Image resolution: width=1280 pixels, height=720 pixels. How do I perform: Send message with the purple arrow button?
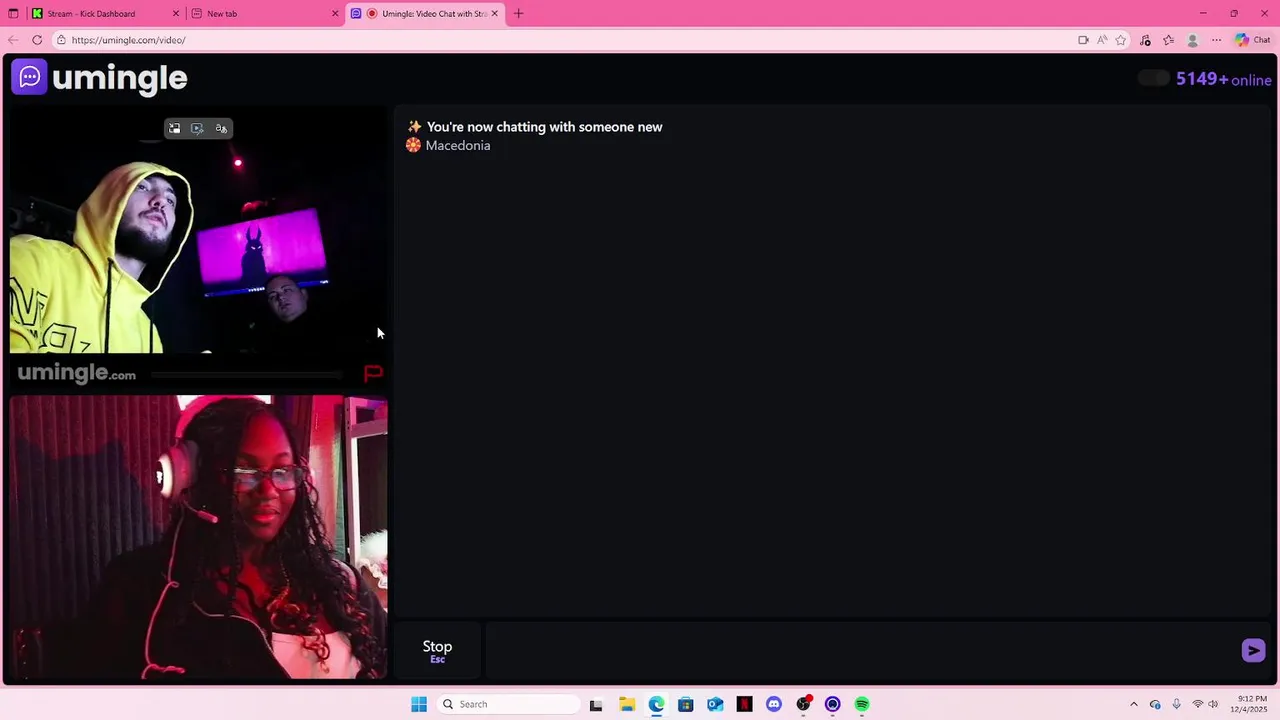[x=1253, y=650]
